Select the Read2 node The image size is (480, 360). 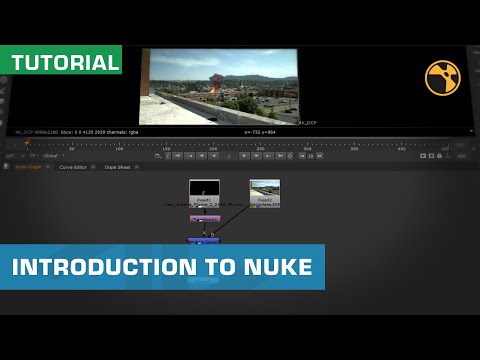(x=265, y=193)
